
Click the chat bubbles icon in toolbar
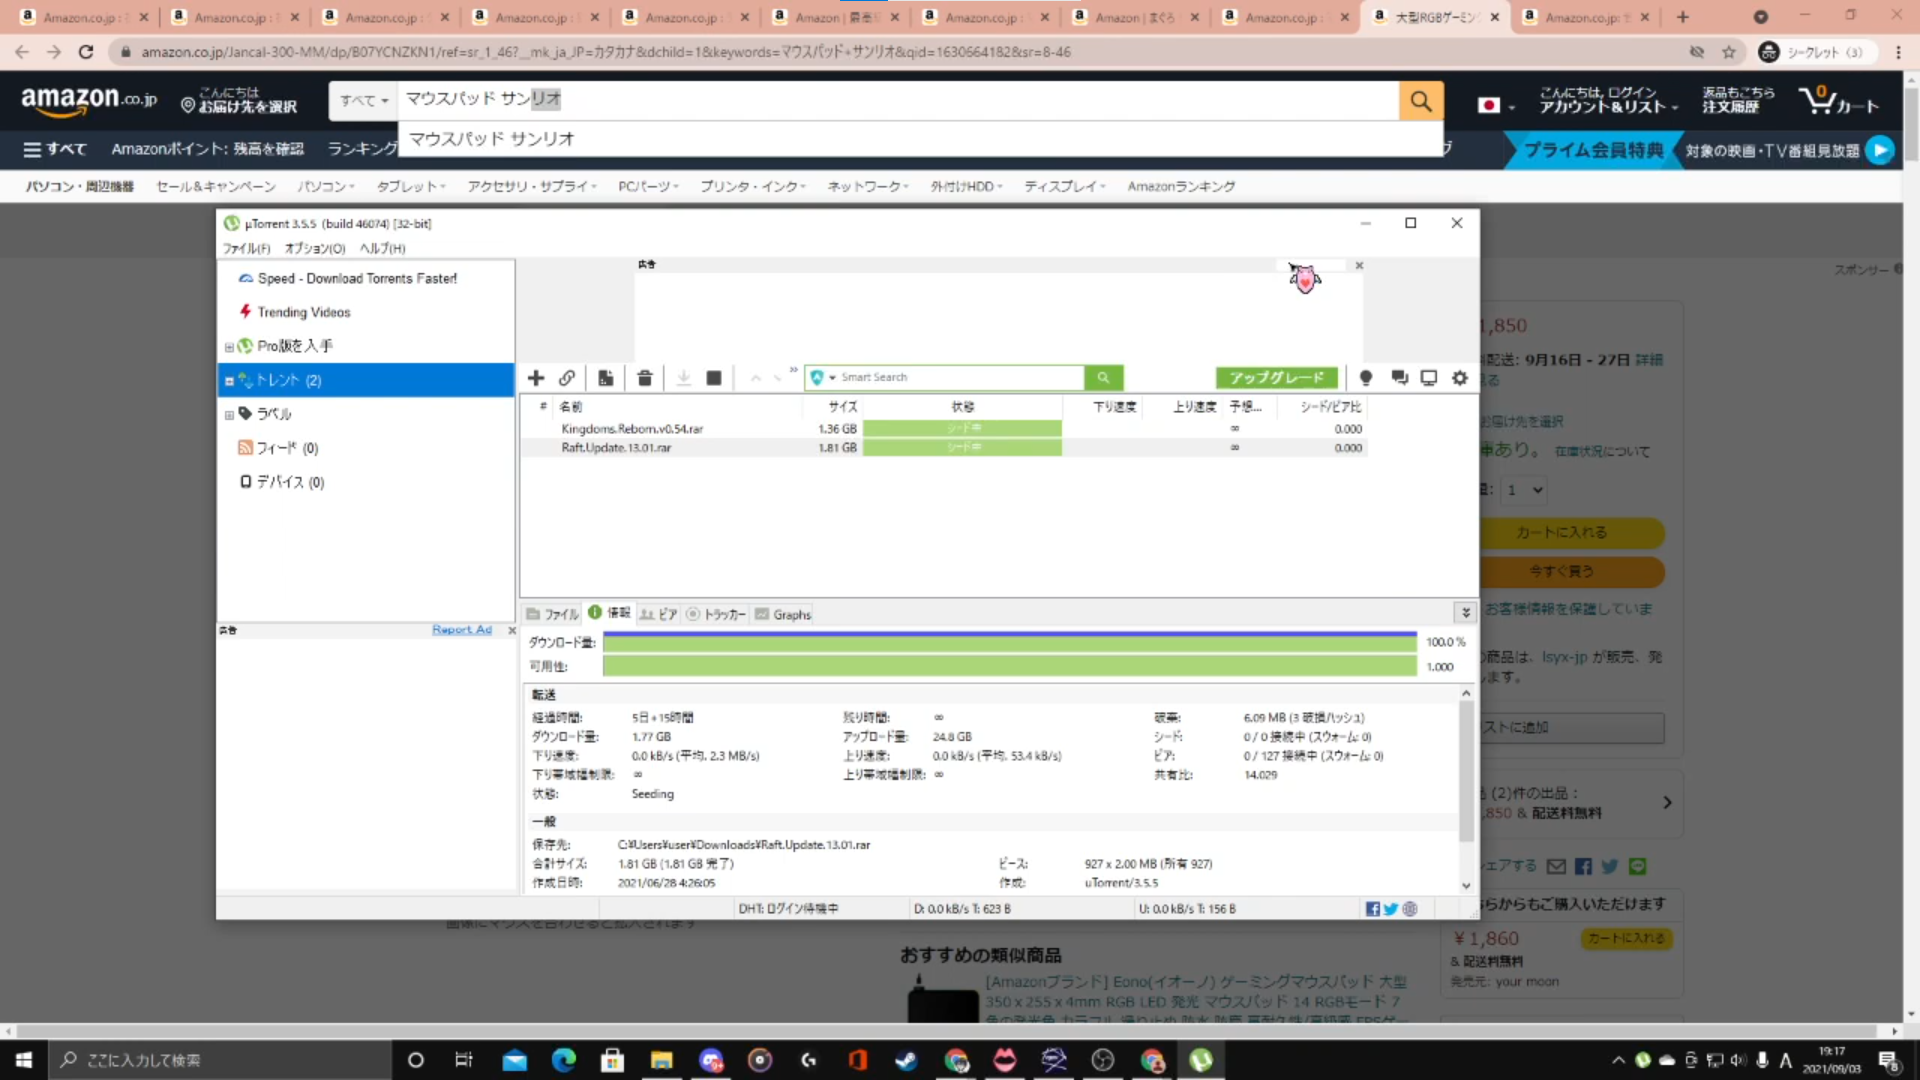[x=1399, y=378]
